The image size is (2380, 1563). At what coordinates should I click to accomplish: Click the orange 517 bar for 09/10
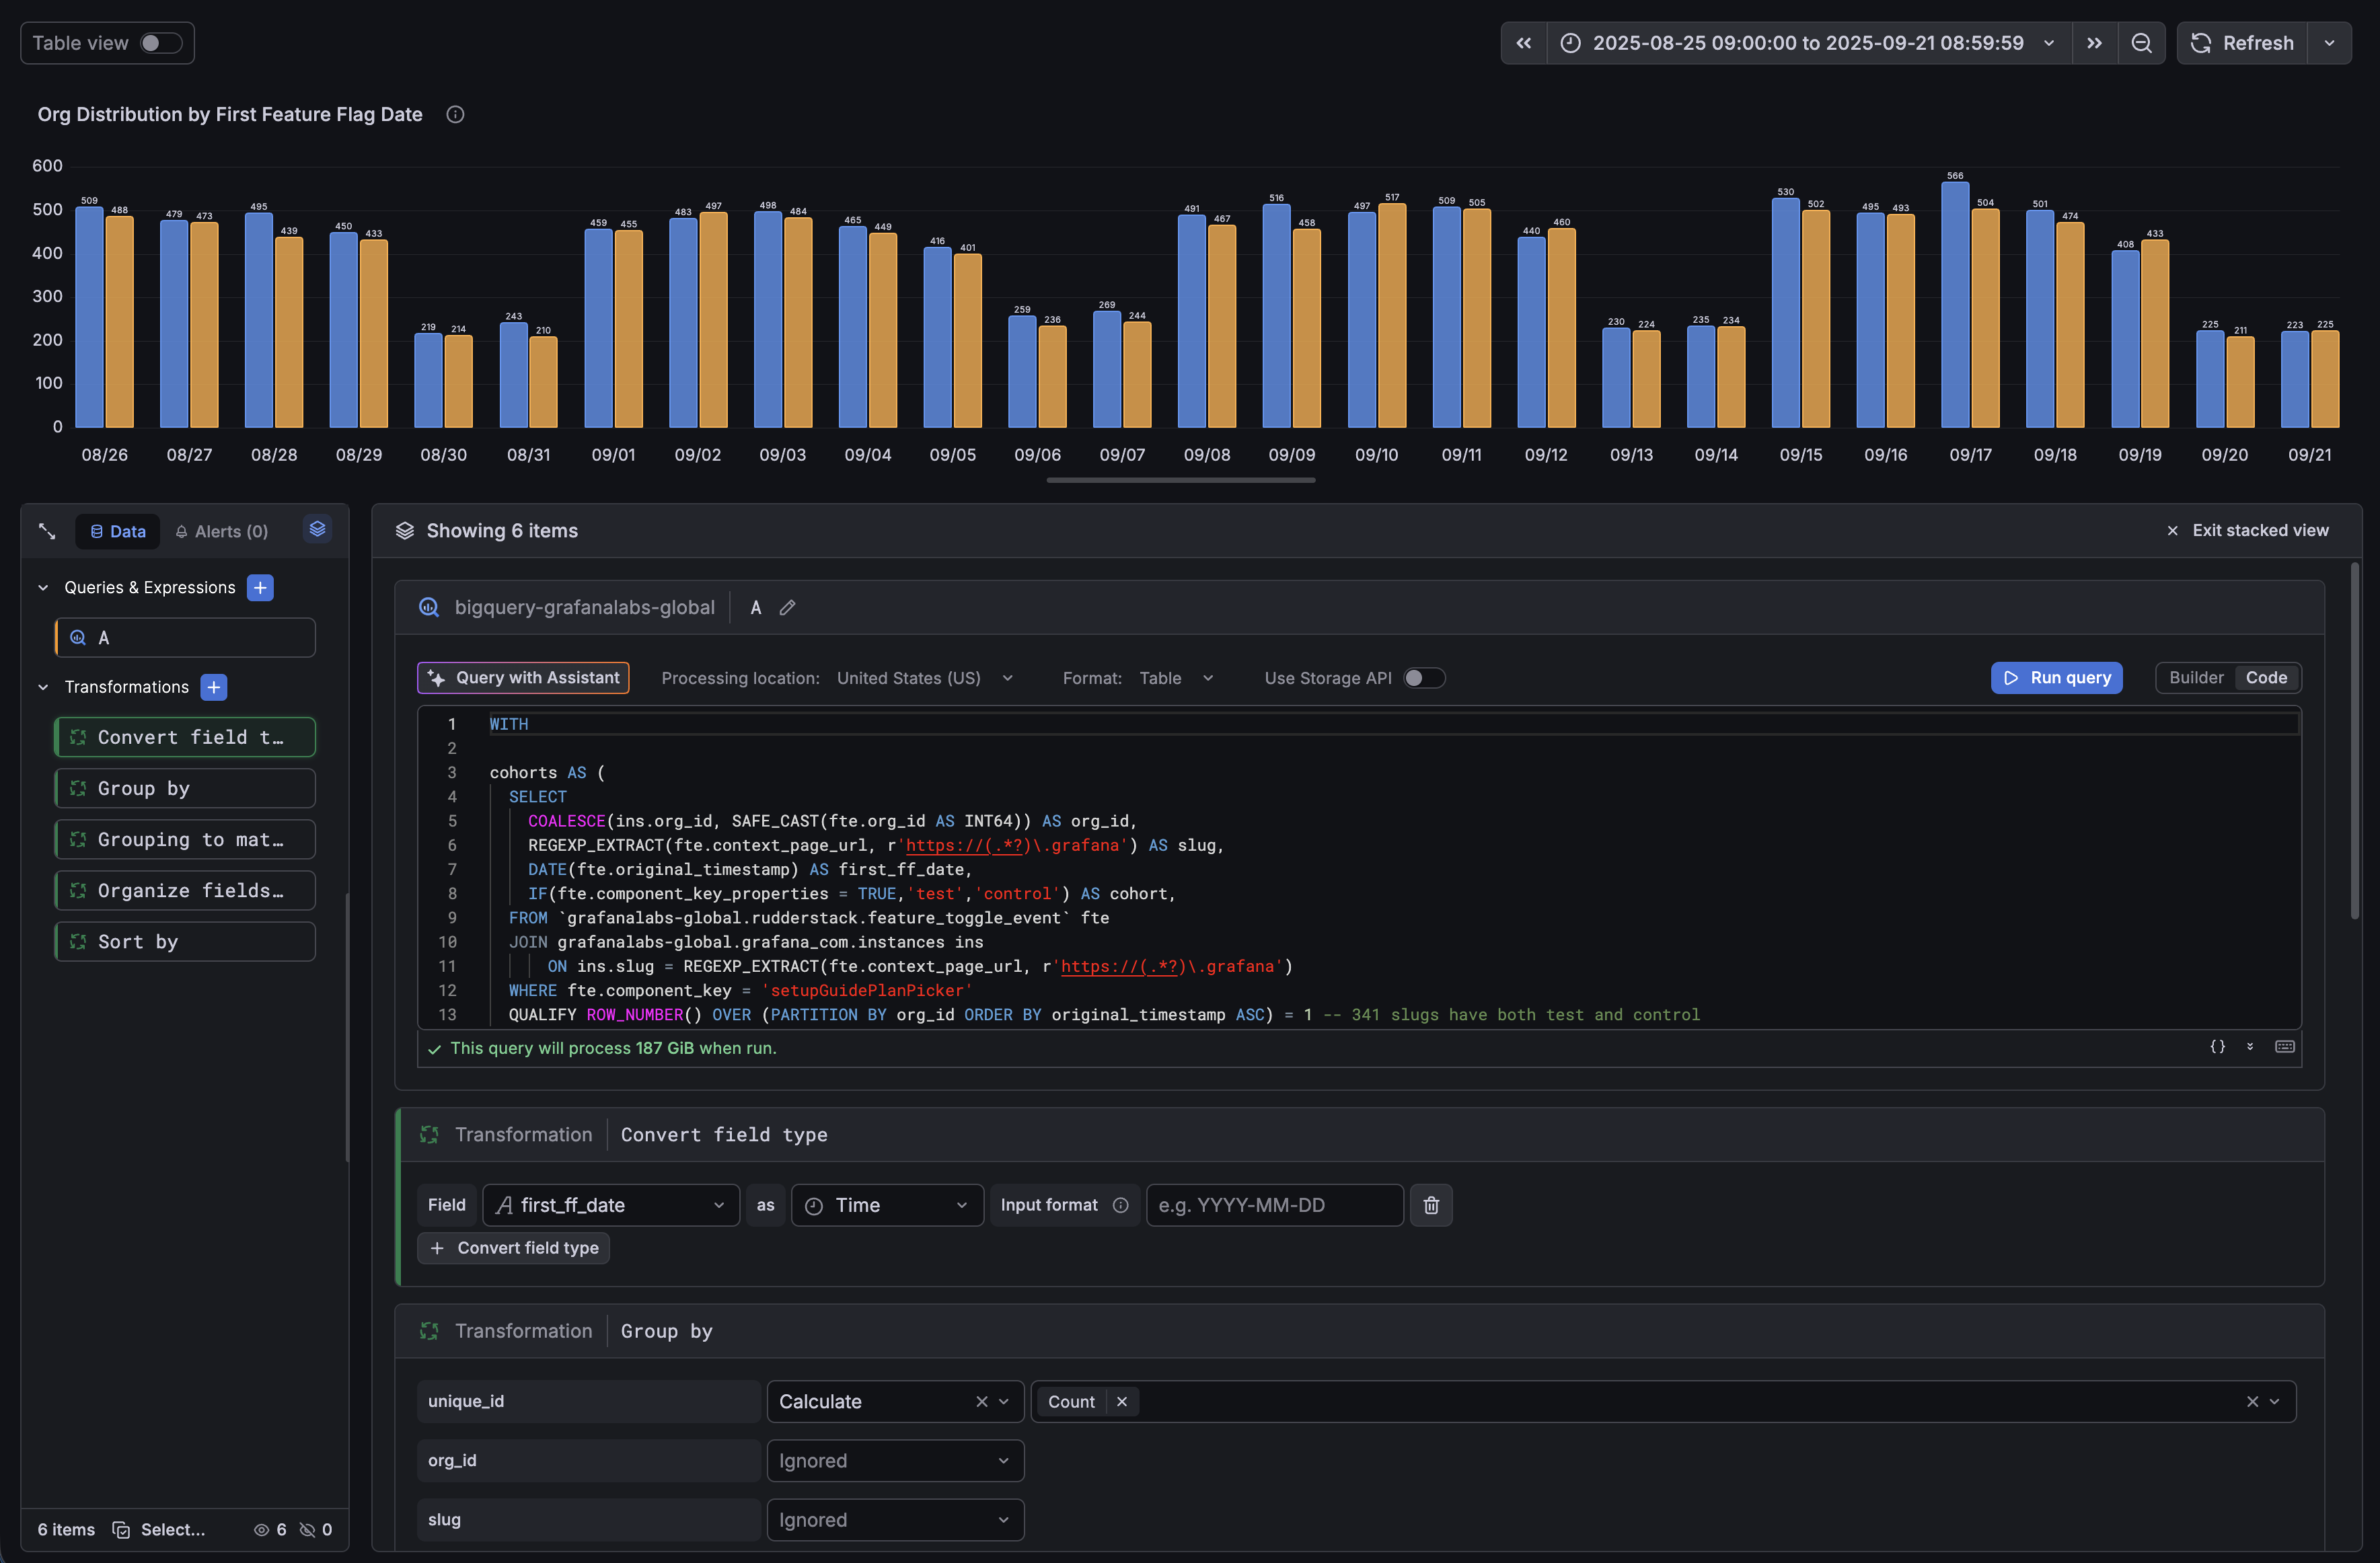tap(1391, 316)
